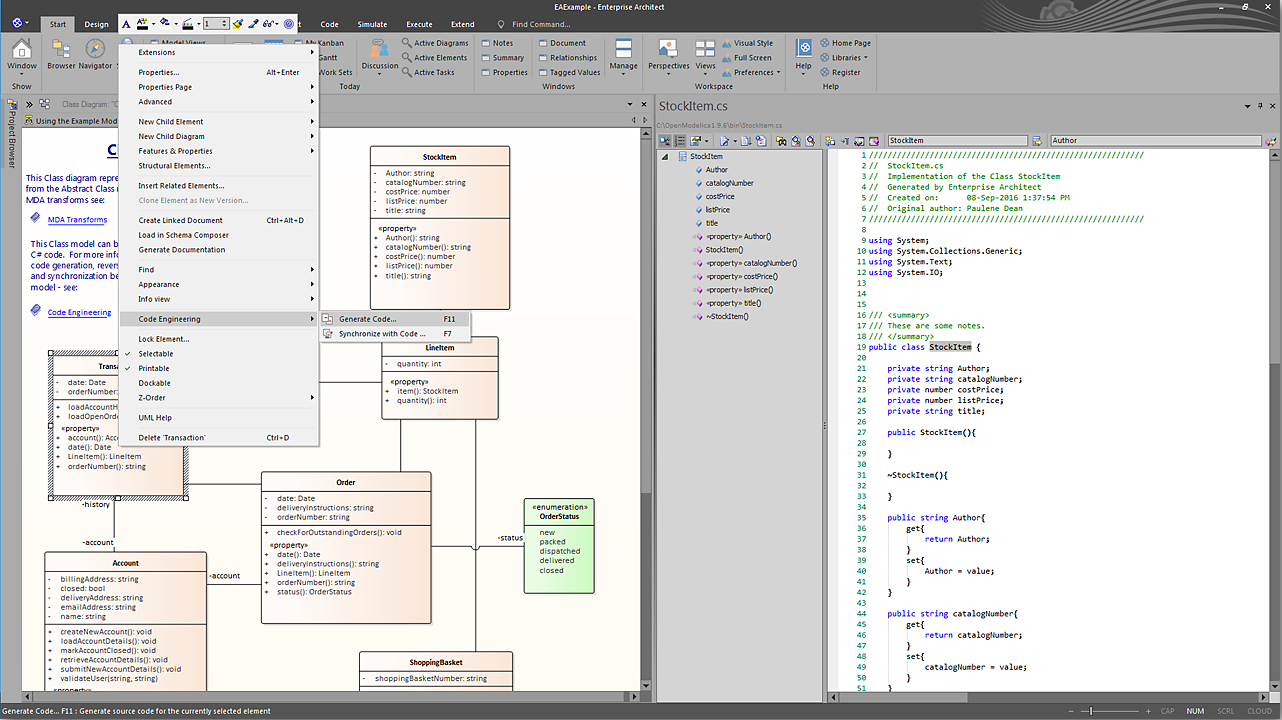The width and height of the screenshot is (1282, 720).
Task: Click the paint brush icon in floating toolbar
Action: (238, 23)
